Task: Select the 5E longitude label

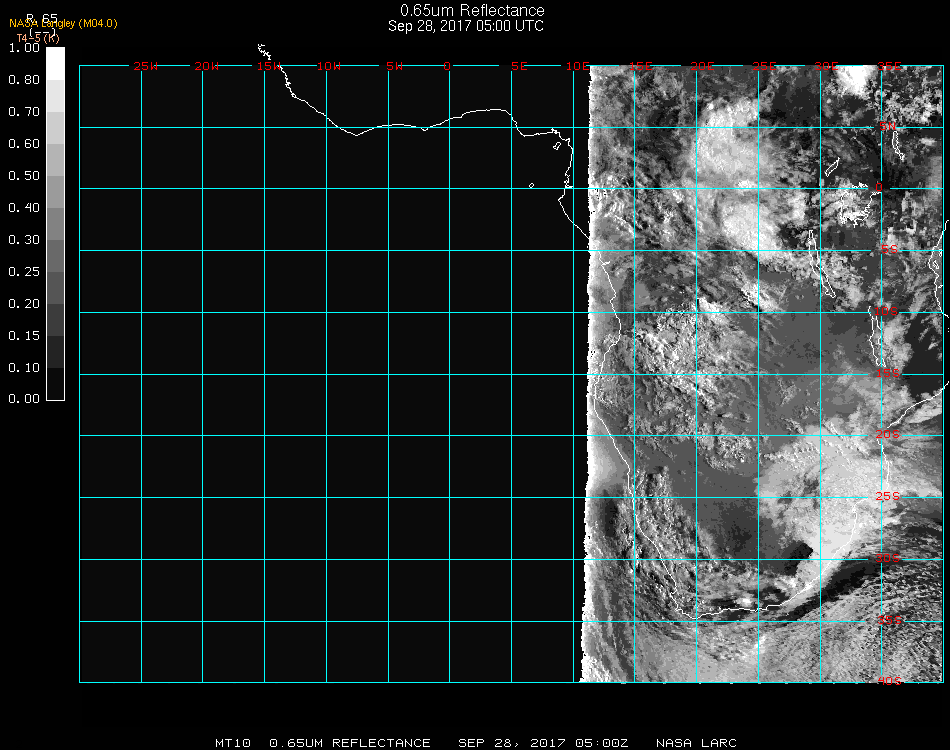Action: [x=519, y=66]
